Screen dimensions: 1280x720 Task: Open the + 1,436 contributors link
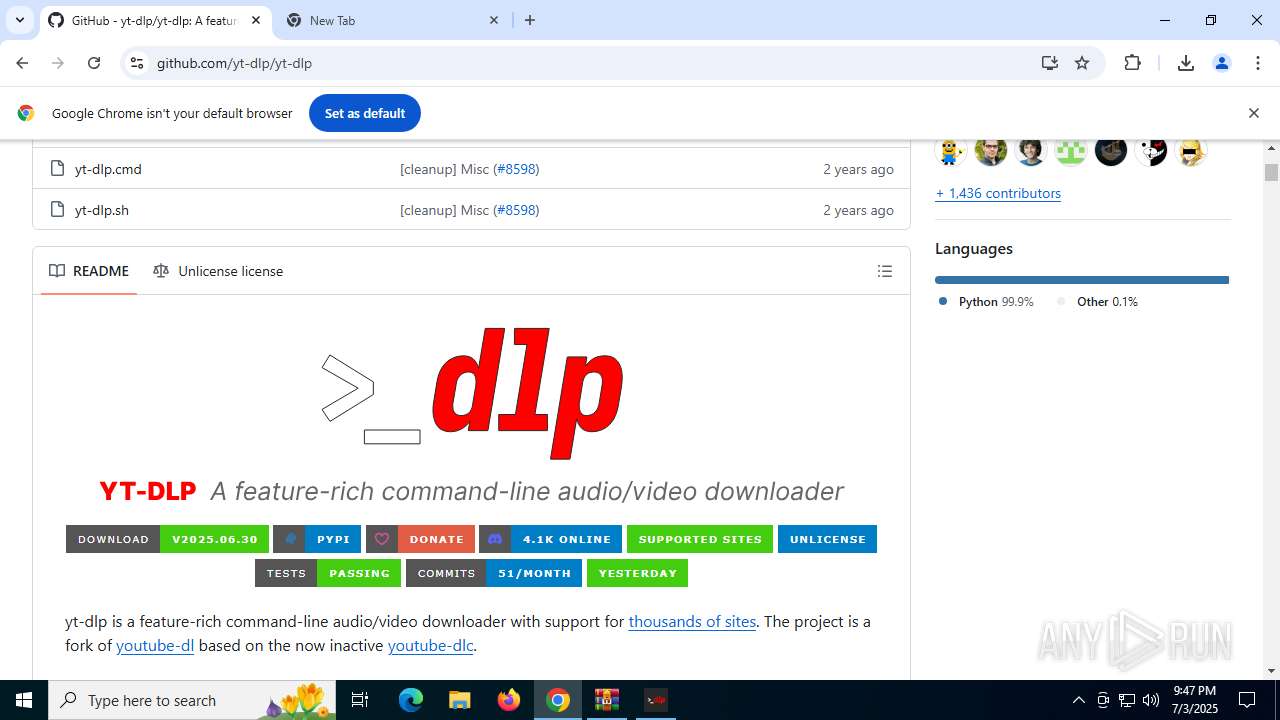point(998,193)
